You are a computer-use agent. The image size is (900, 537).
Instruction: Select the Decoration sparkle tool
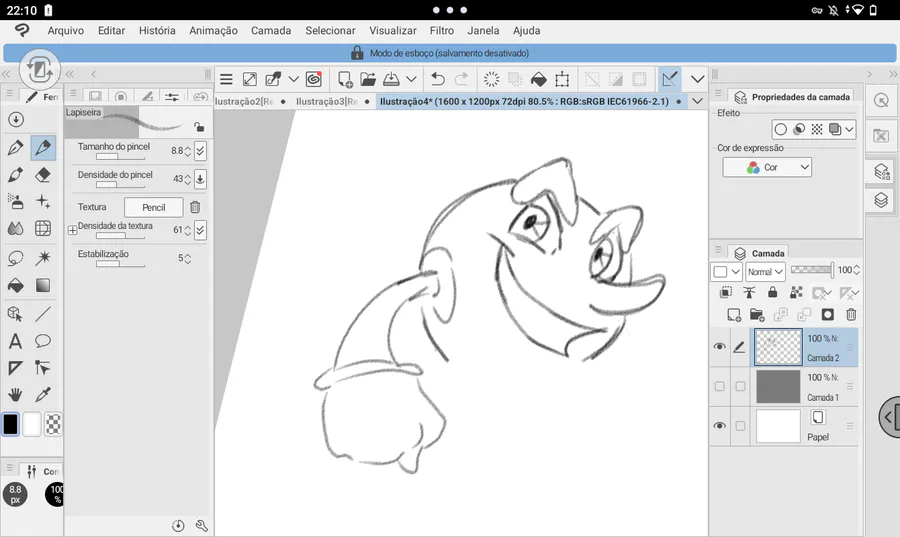coord(42,201)
